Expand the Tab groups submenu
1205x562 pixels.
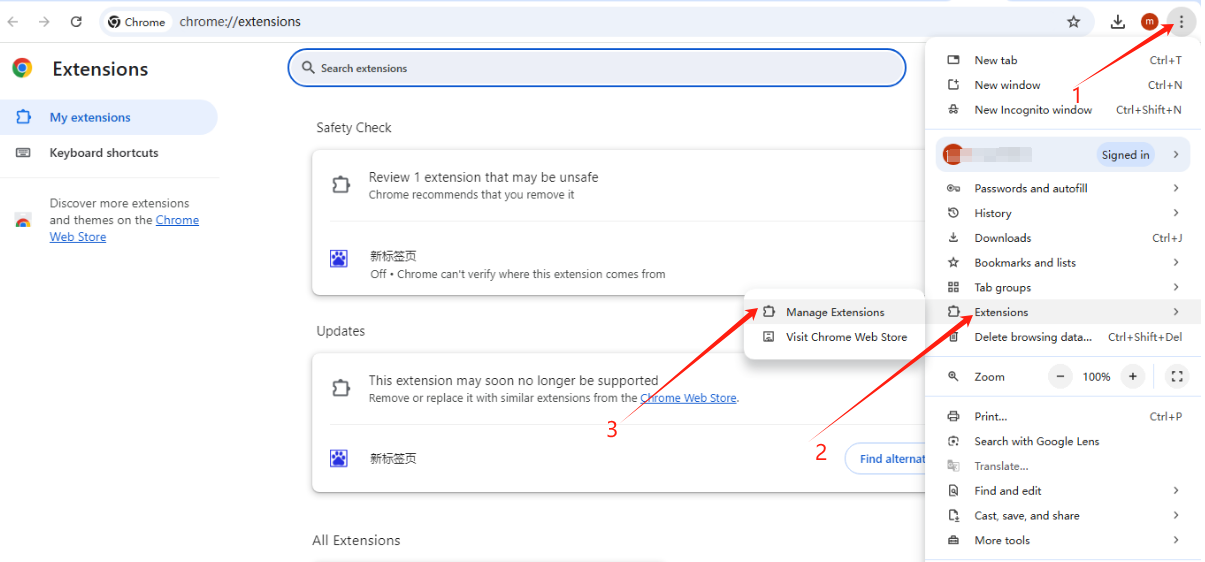pyautogui.click(x=1064, y=287)
